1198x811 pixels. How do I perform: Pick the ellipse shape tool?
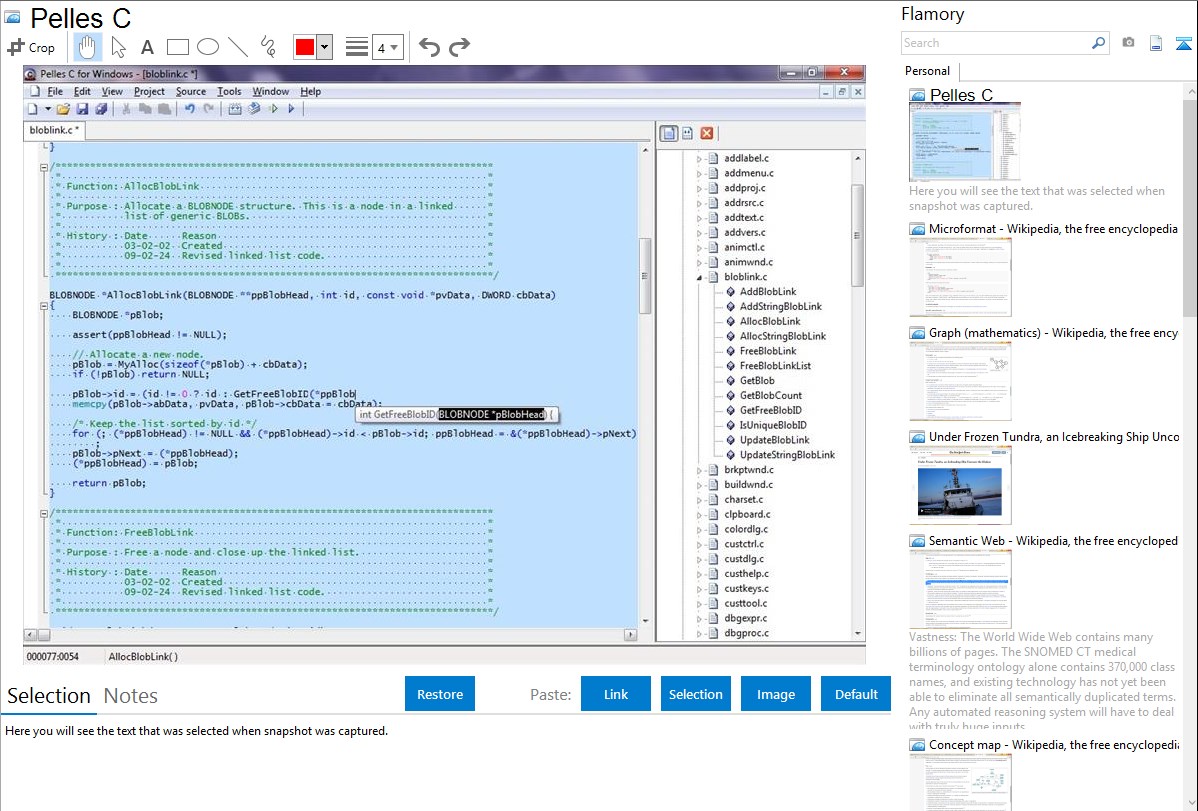pyautogui.click(x=208, y=47)
